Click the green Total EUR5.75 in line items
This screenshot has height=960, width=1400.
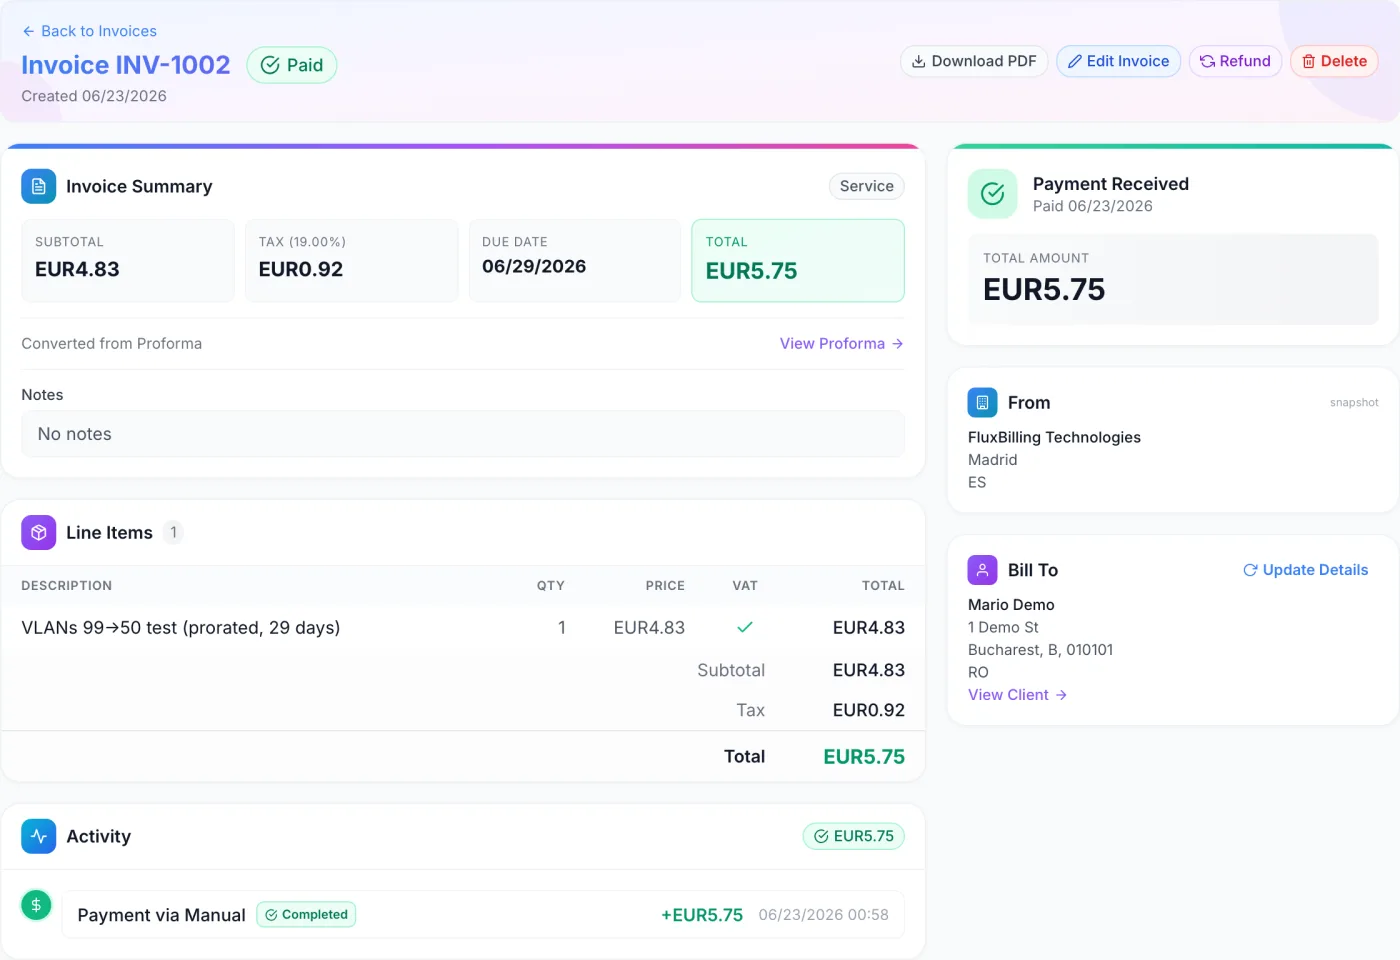tap(864, 757)
